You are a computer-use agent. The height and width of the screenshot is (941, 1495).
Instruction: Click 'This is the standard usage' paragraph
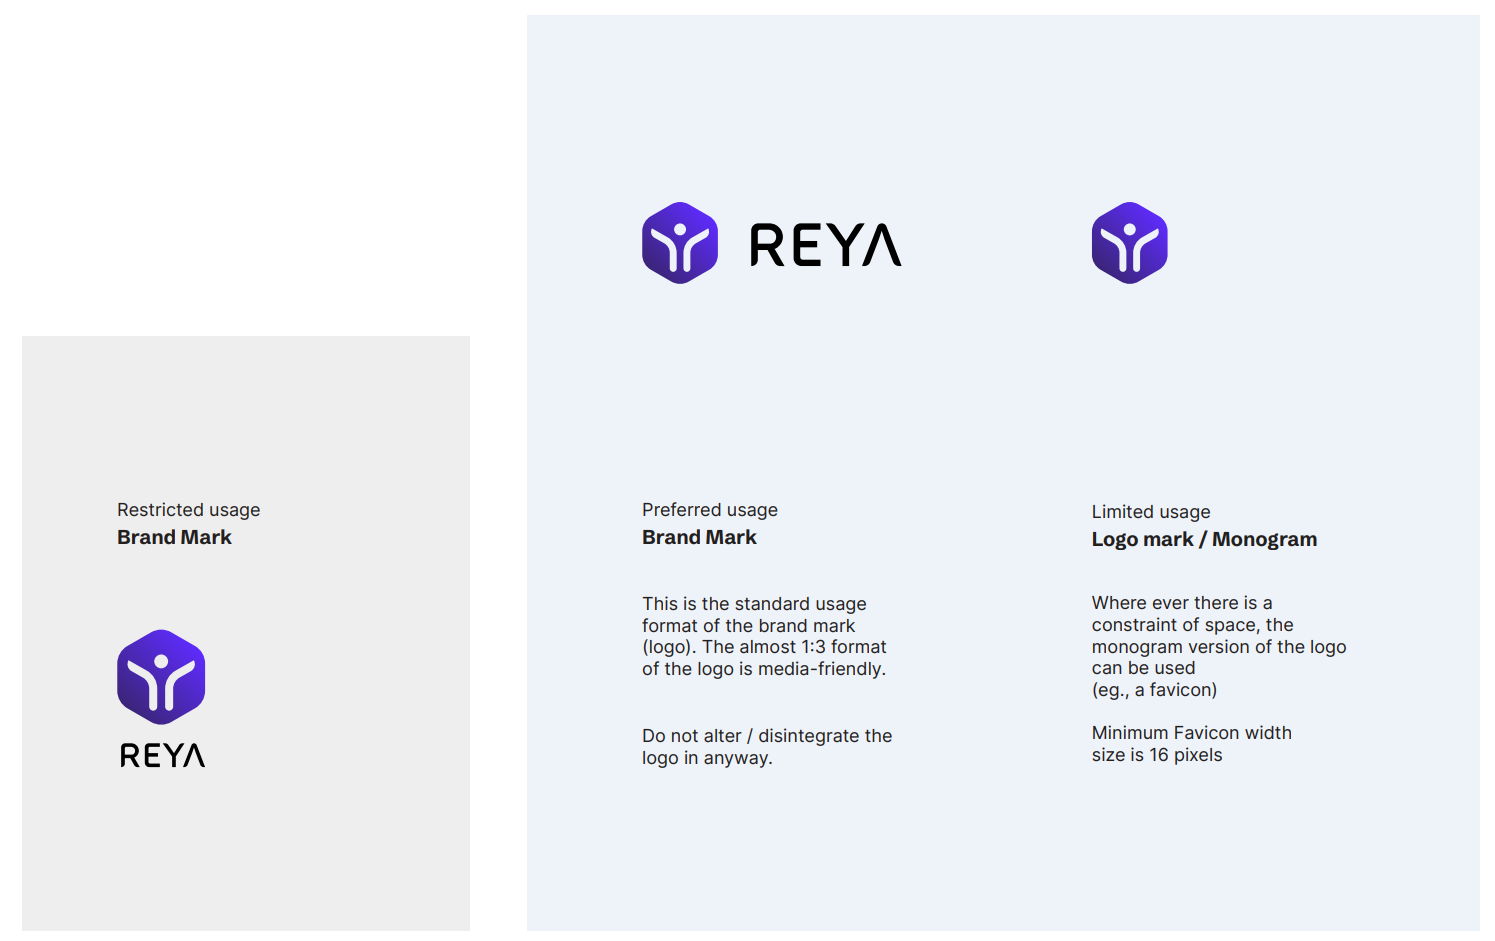(754, 604)
